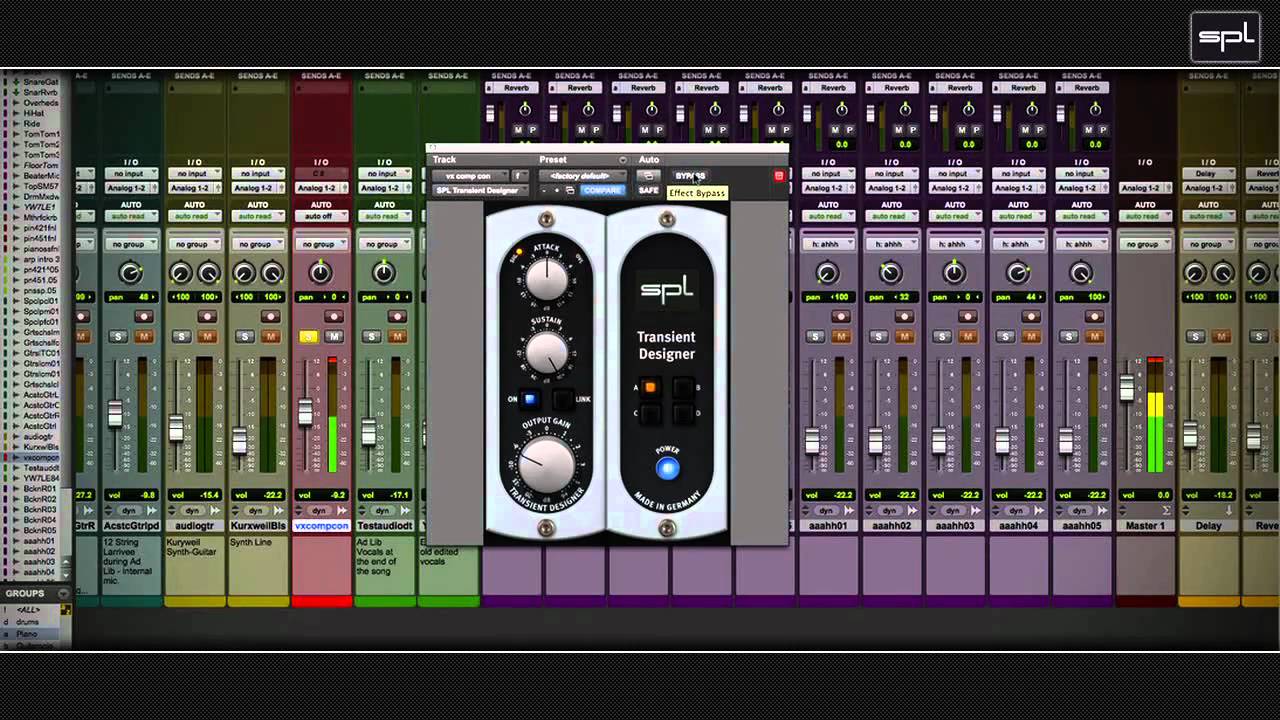Solo the Testaudiodt track
The width and height of the screenshot is (1280, 720).
click(x=372, y=336)
